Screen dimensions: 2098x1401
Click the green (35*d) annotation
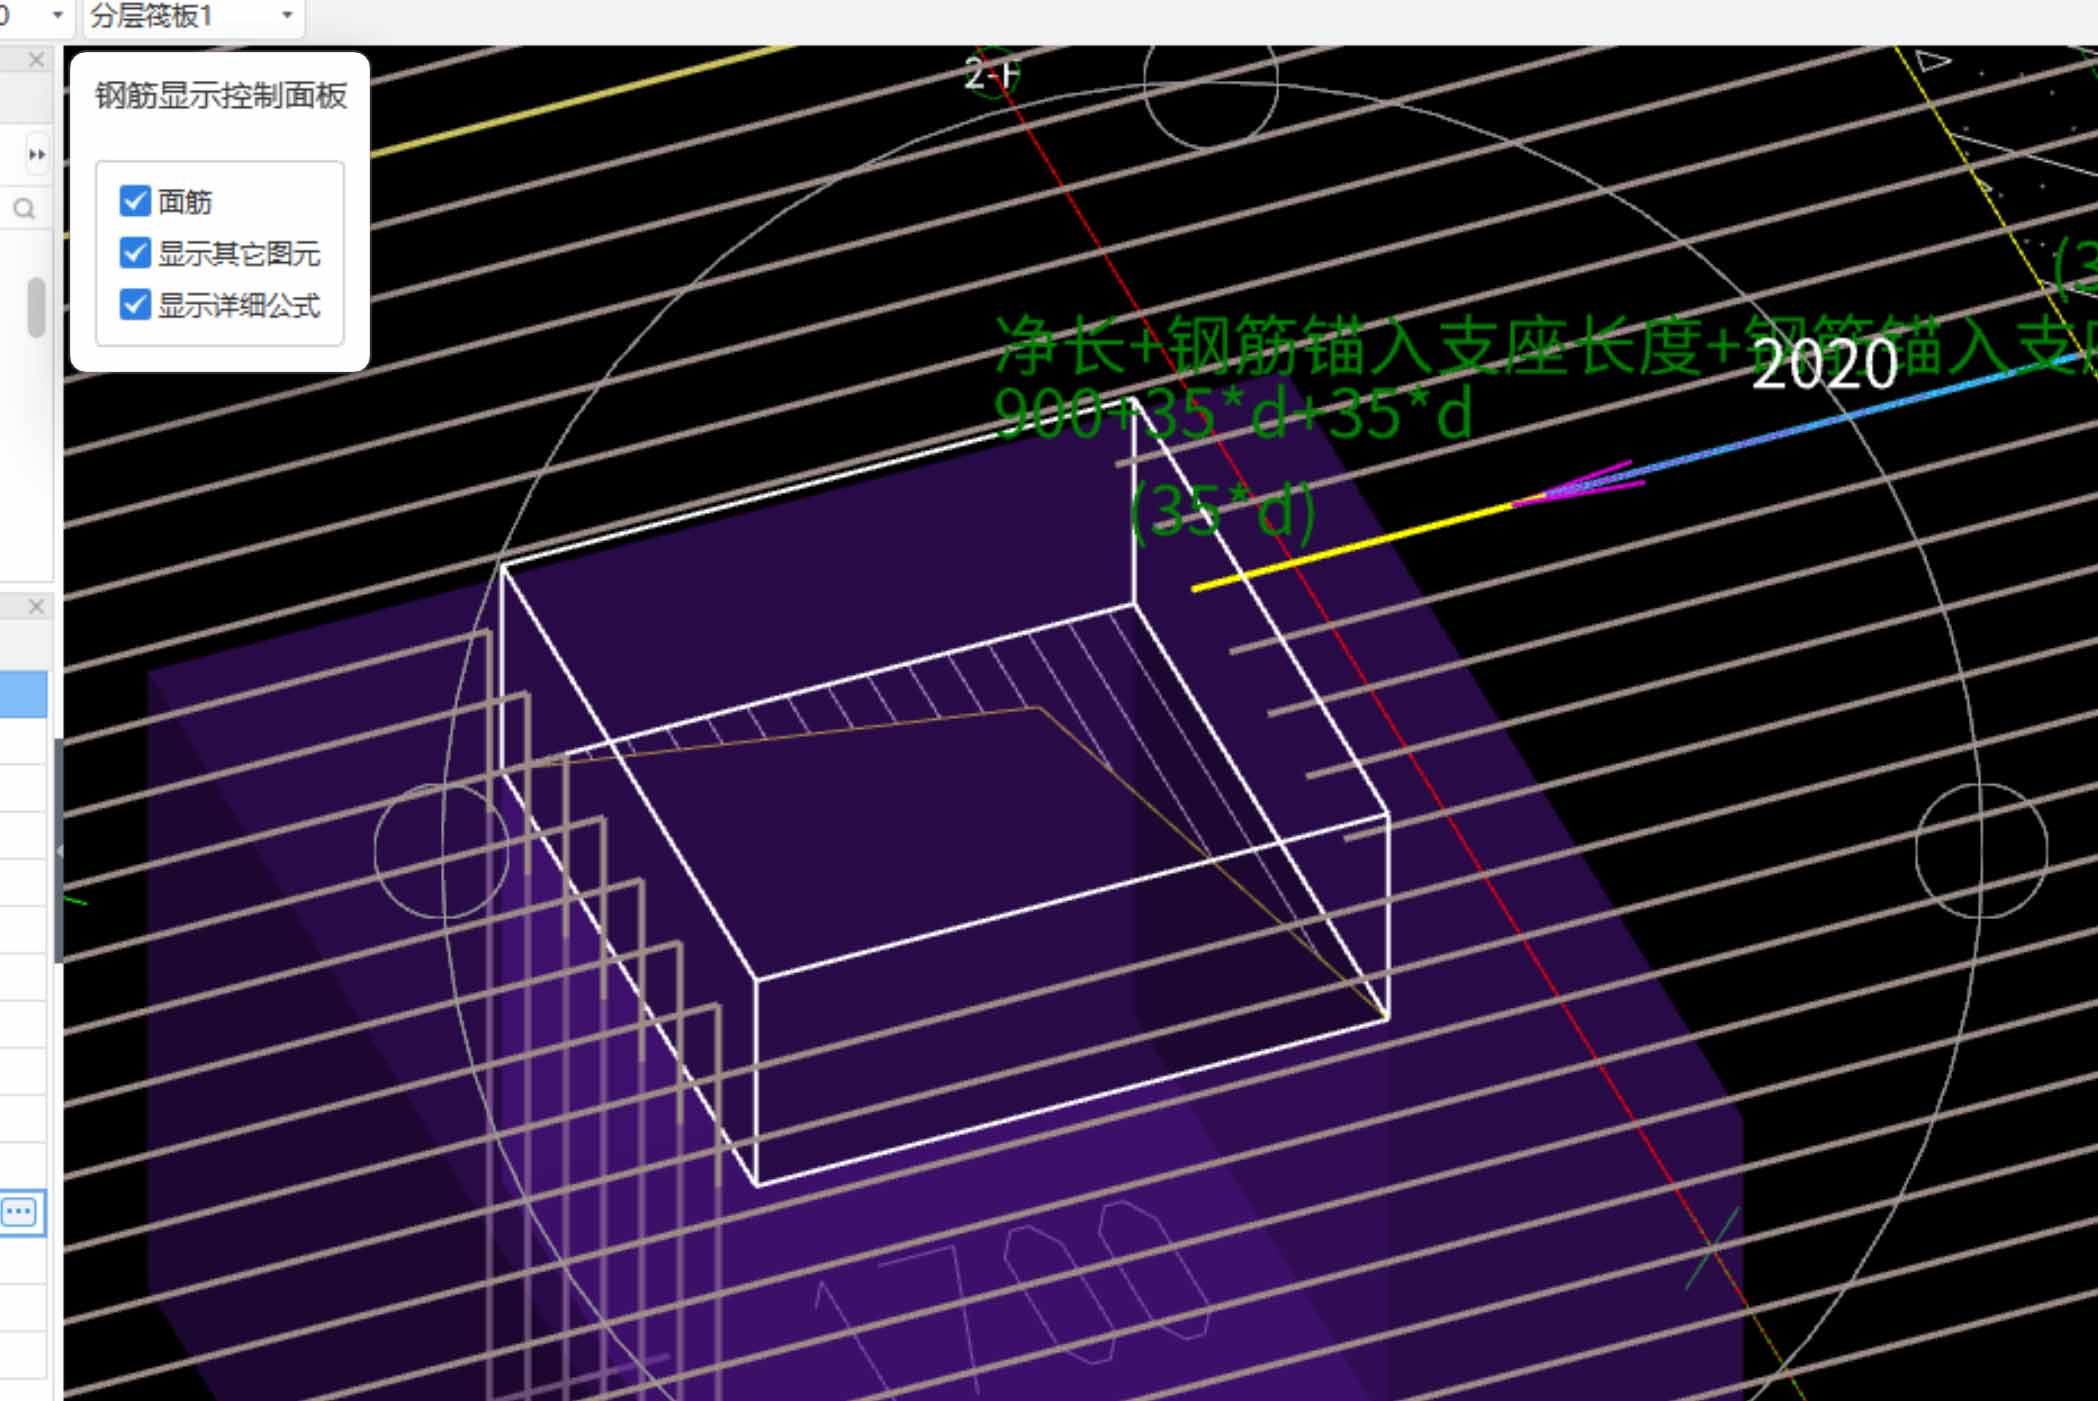(1222, 510)
